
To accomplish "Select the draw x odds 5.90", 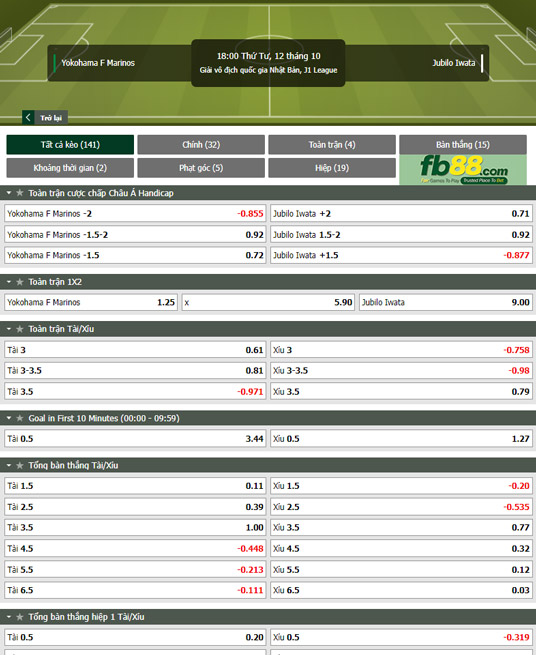I will pos(268,302).
